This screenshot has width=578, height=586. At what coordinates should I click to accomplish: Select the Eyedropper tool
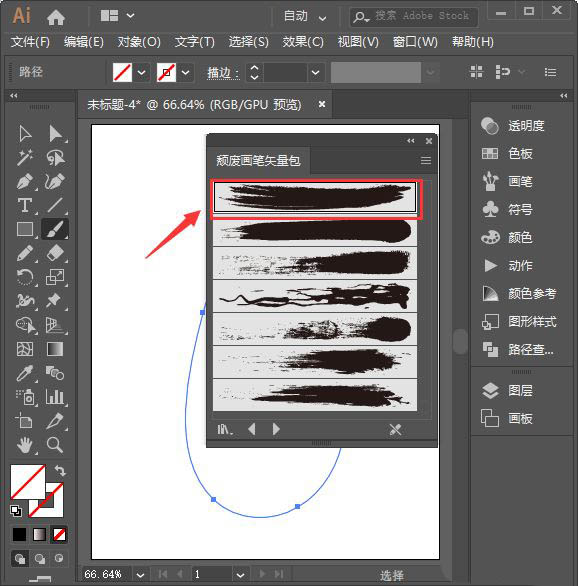click(x=25, y=373)
